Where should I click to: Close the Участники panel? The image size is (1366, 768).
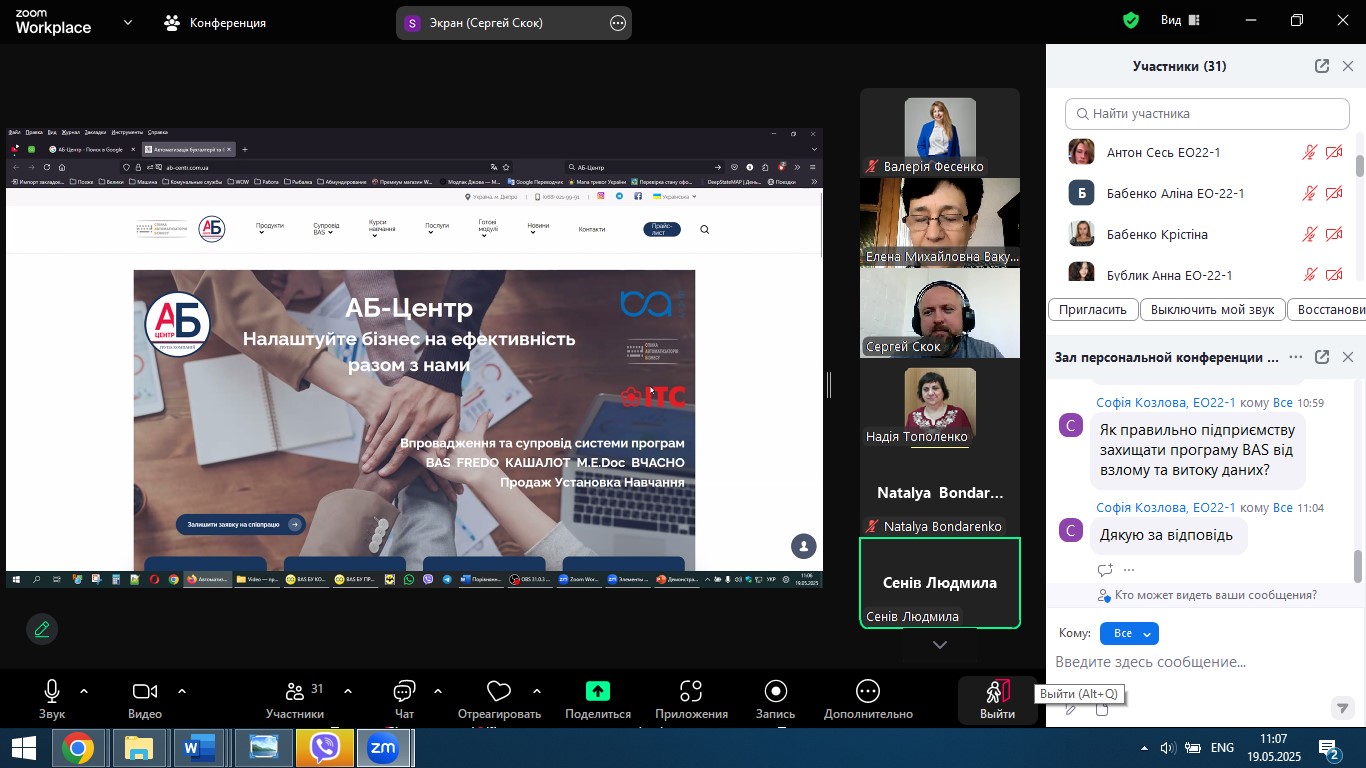1348,66
